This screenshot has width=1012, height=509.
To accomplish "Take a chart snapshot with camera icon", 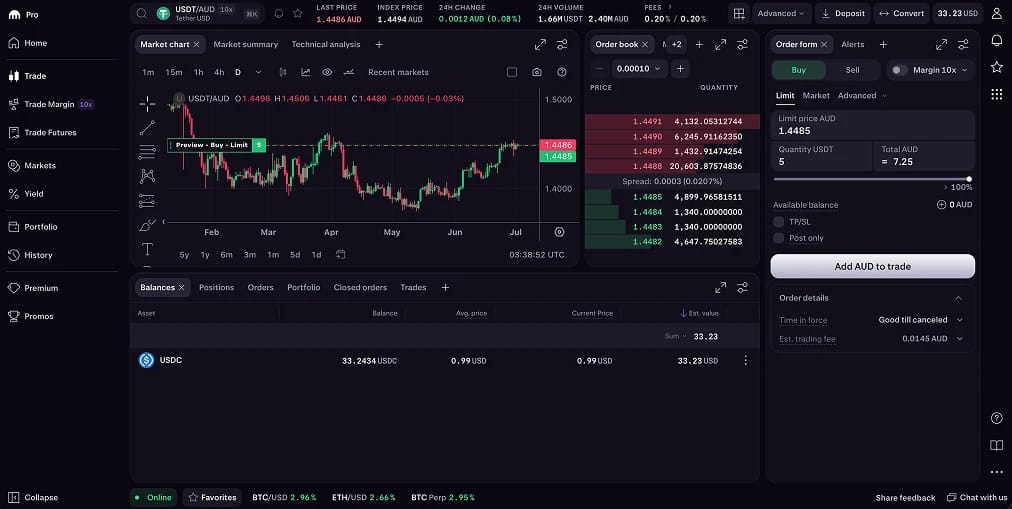I will (537, 72).
